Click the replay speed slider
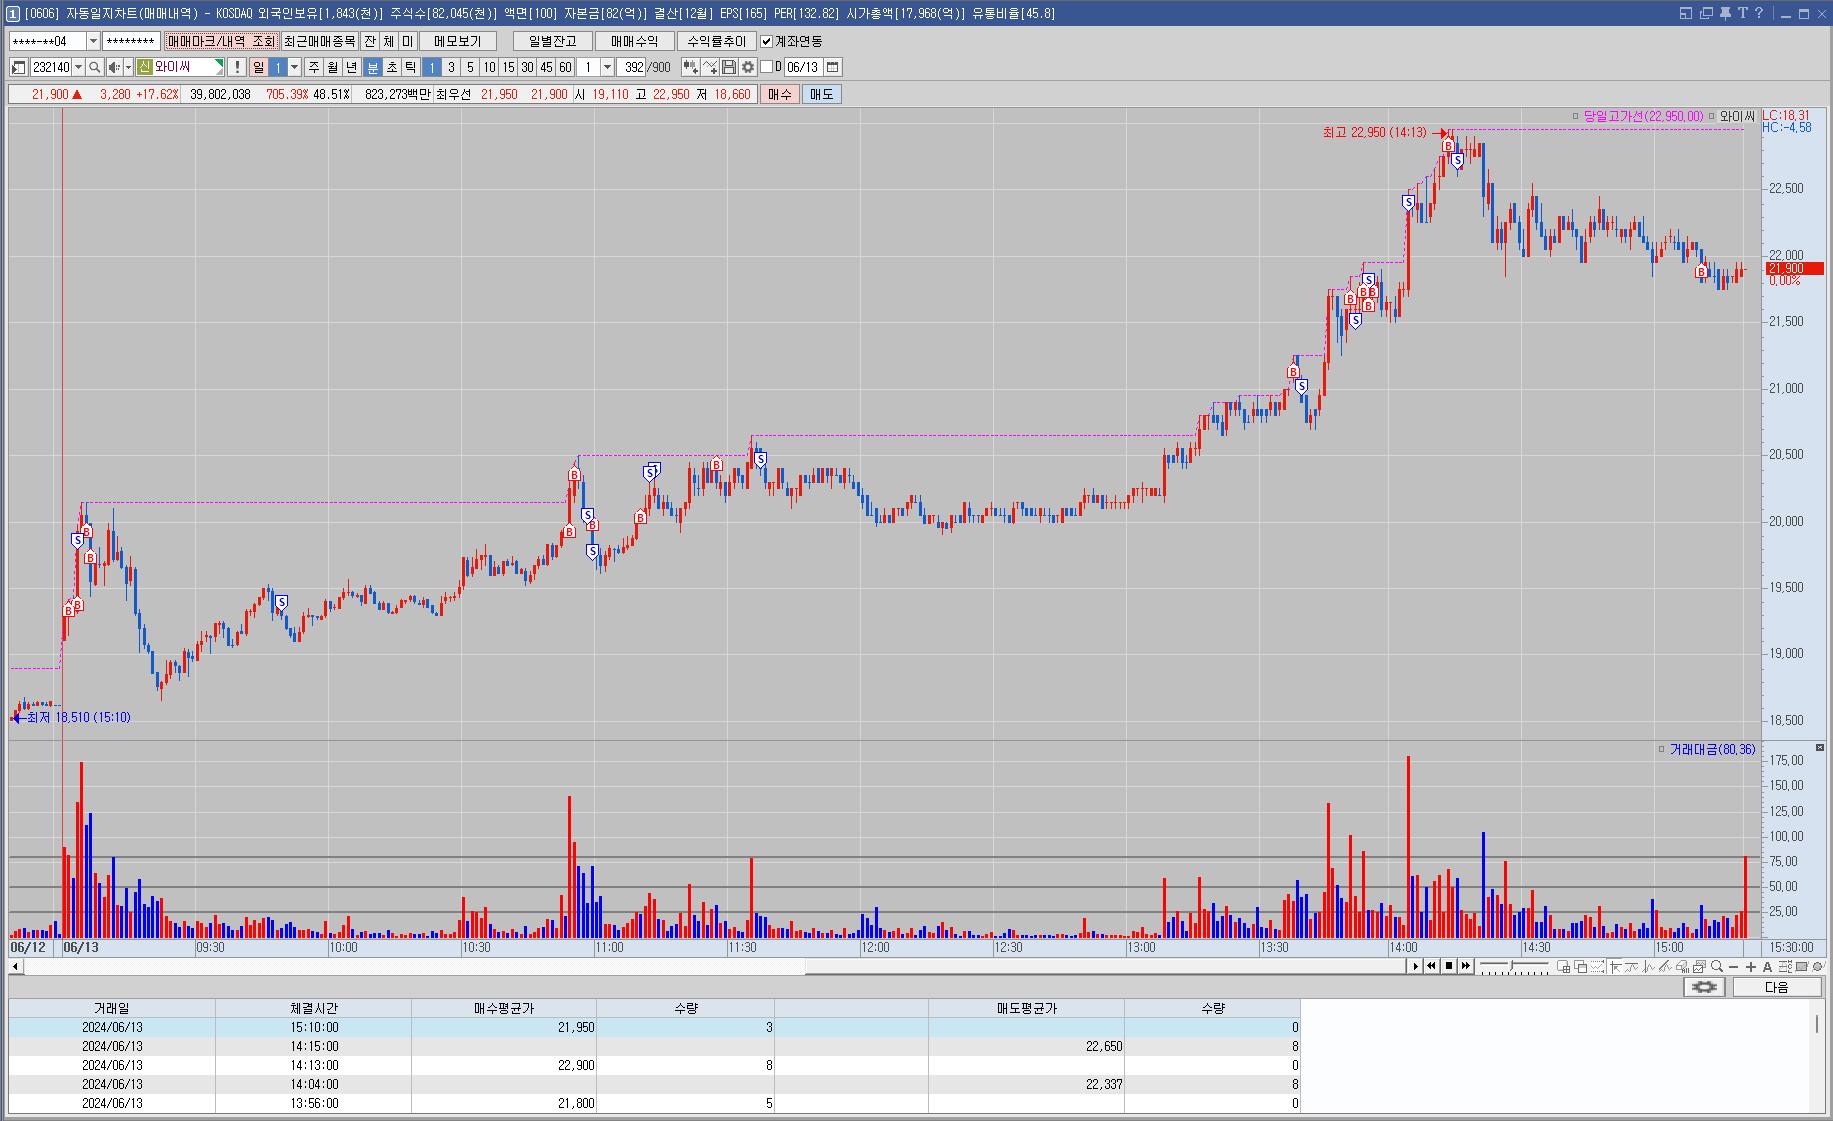The image size is (1833, 1121). click(x=1513, y=966)
